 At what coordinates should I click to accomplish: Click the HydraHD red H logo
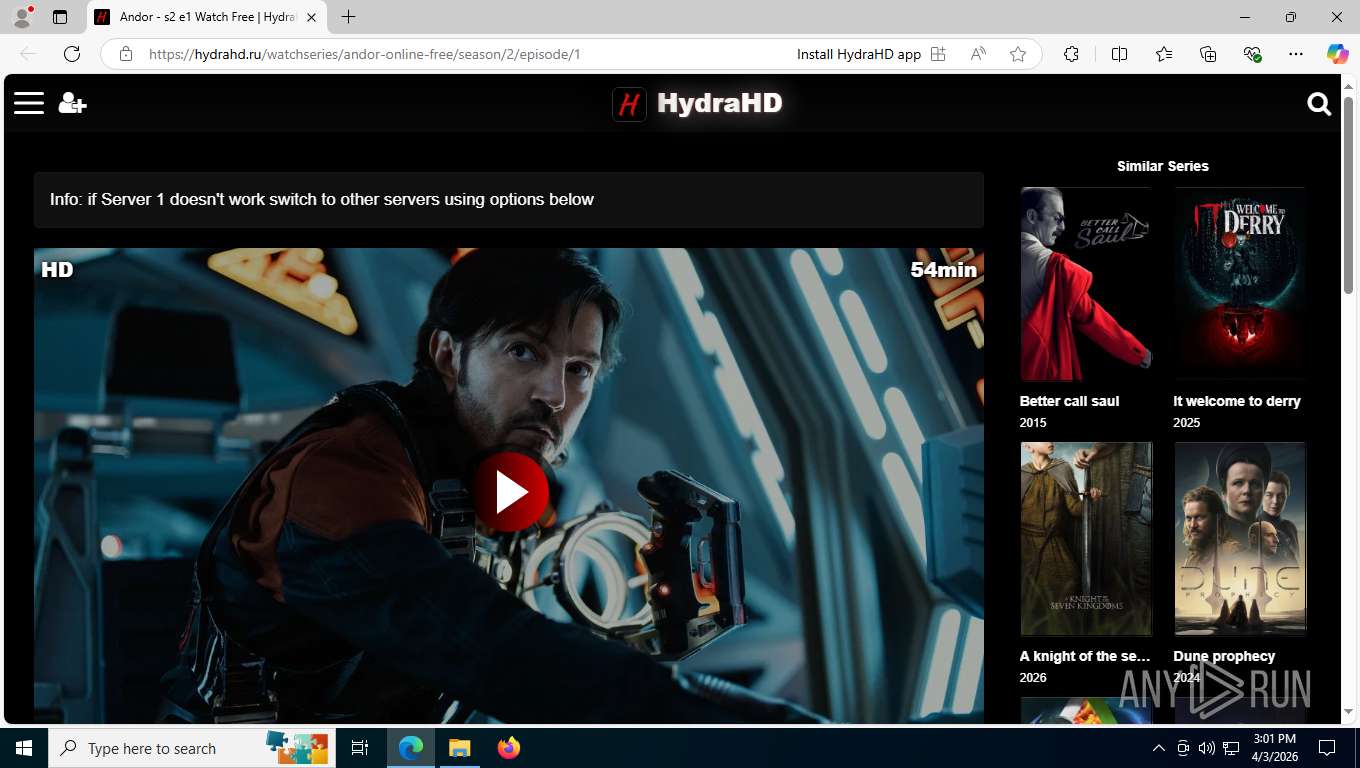click(629, 103)
